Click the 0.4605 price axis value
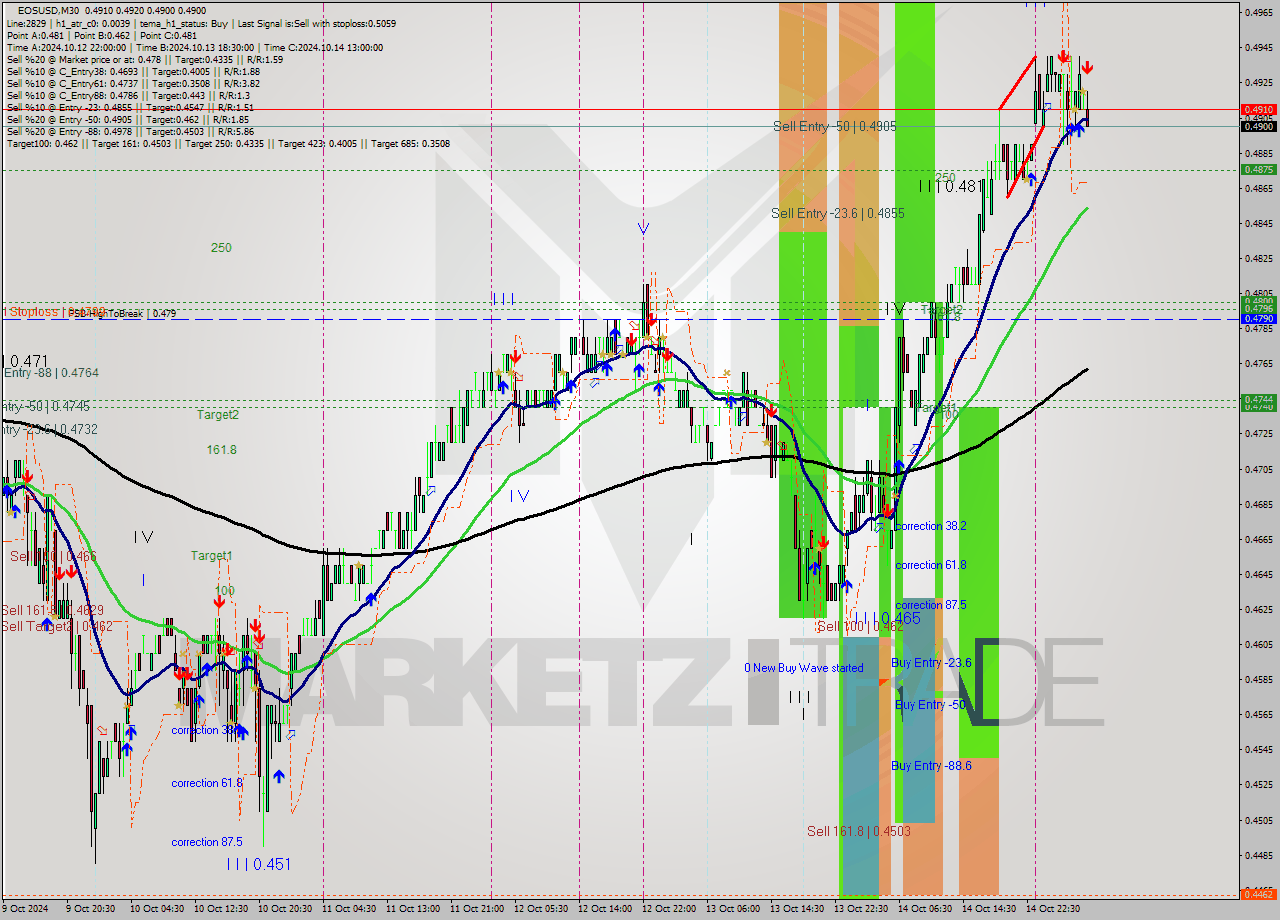The width and height of the screenshot is (1280, 920). 1258,644
